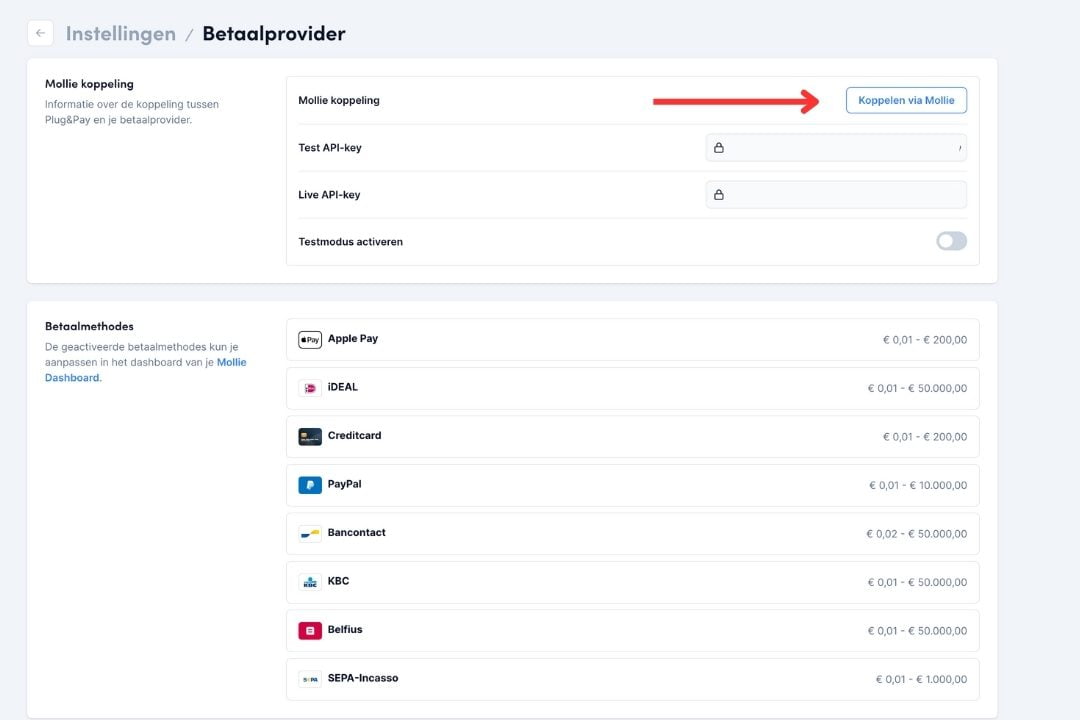Image resolution: width=1080 pixels, height=720 pixels.
Task: Click the iDEAL logo icon
Action: [310, 388]
